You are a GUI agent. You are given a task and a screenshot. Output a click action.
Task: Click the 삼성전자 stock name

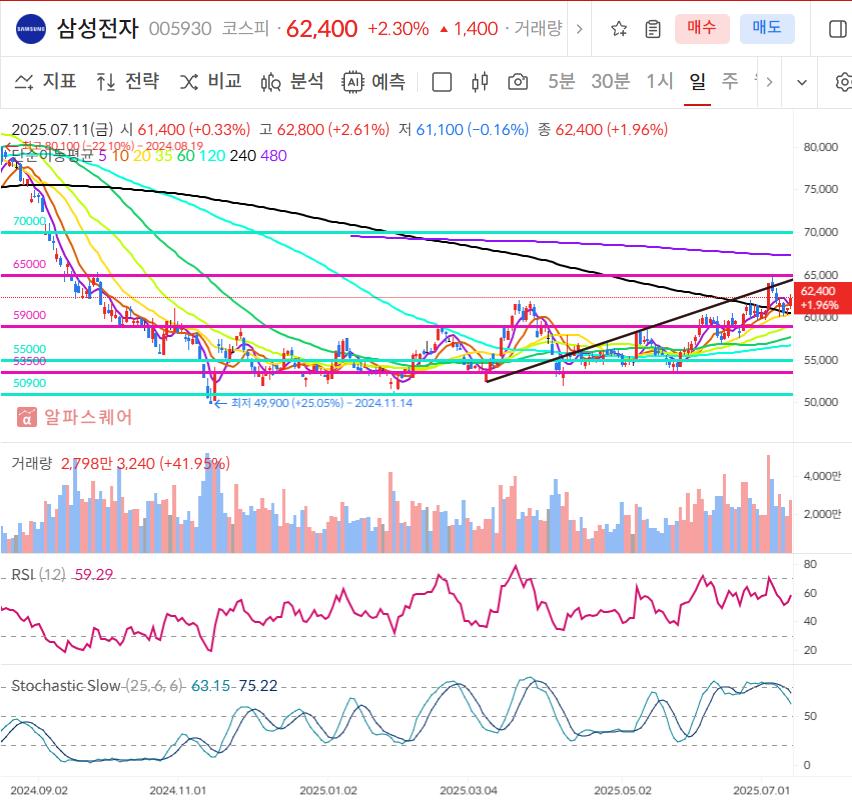[98, 29]
